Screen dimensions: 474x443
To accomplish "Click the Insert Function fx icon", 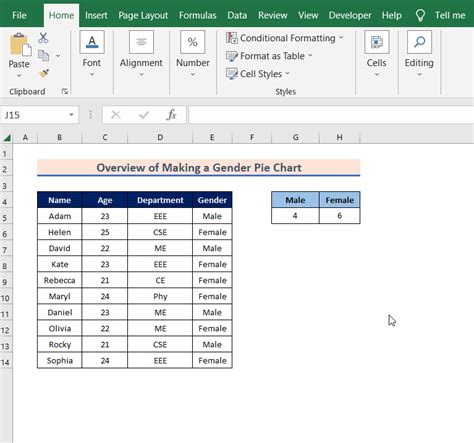I will [x=171, y=115].
